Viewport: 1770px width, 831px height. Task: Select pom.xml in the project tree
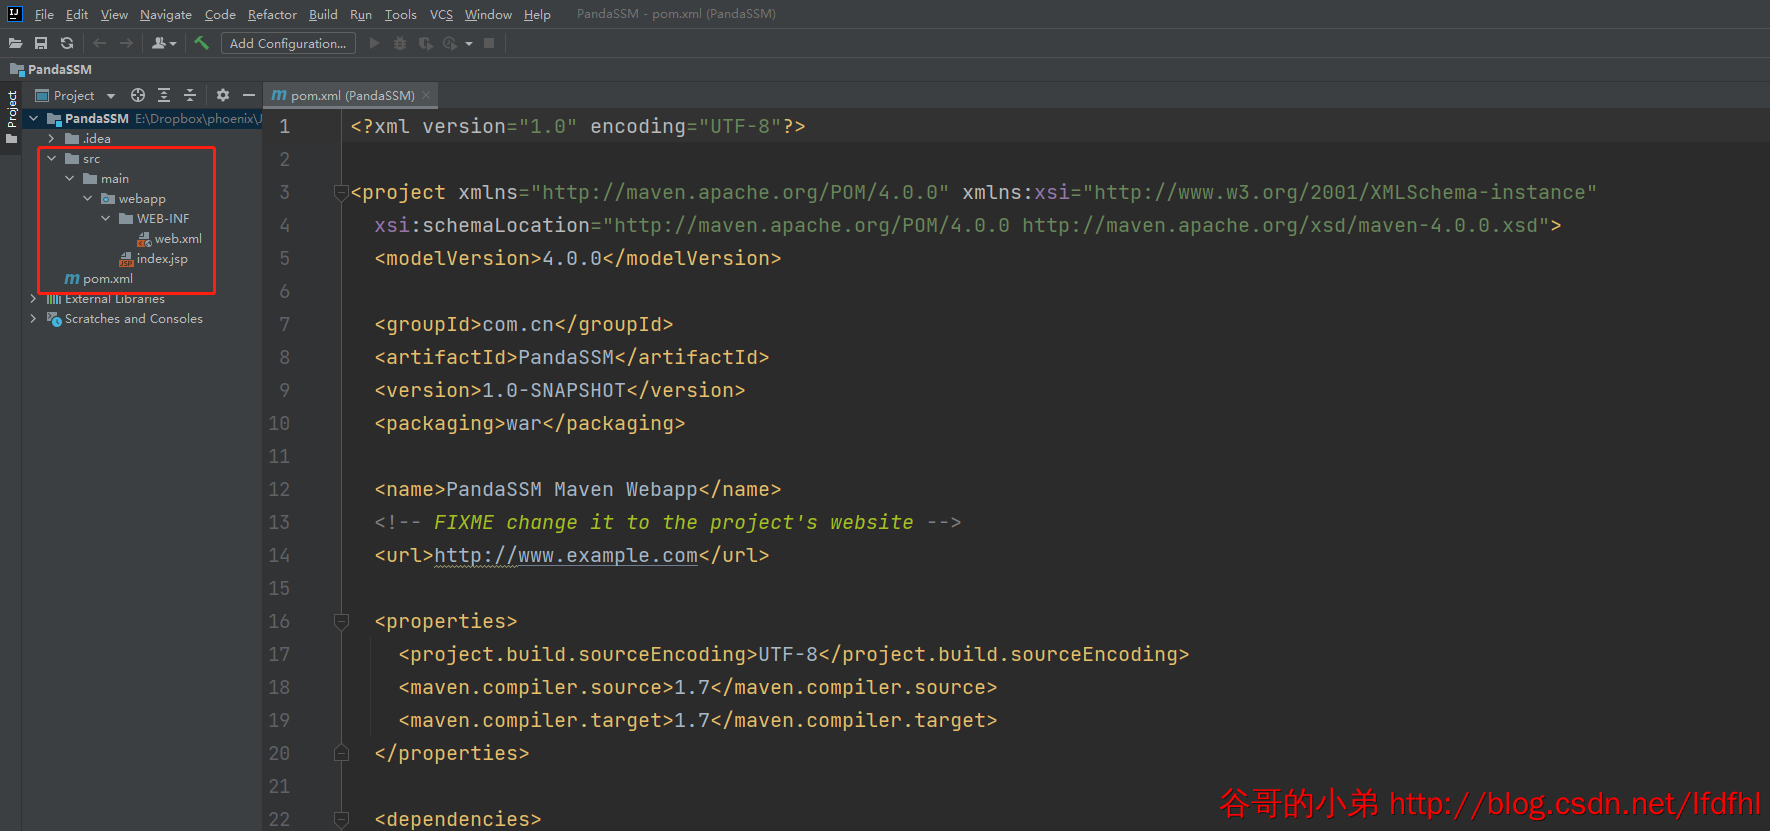pos(99,279)
